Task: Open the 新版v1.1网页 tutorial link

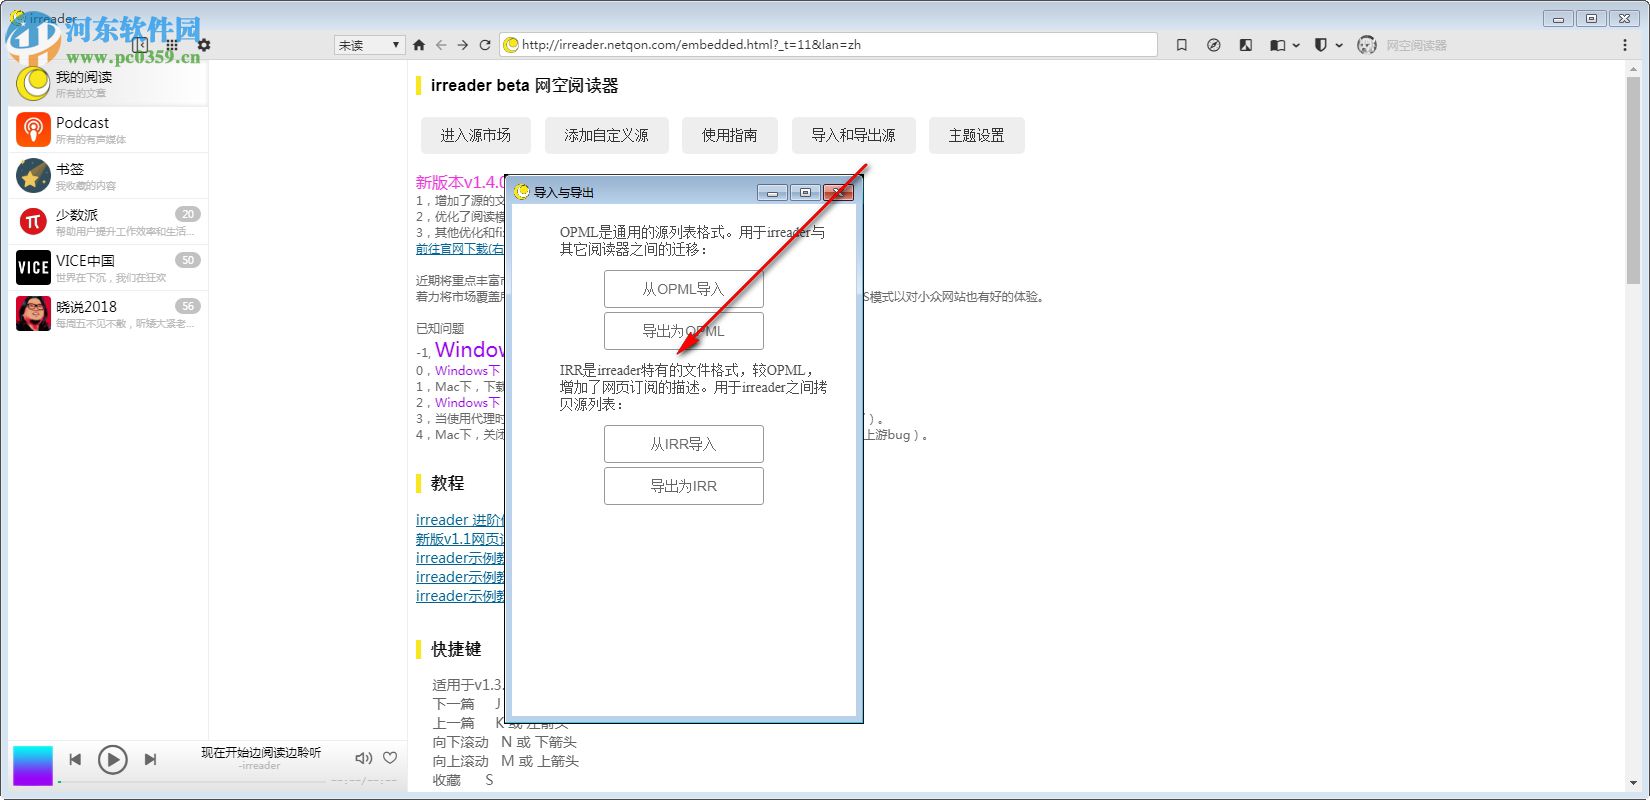Action: [x=460, y=539]
